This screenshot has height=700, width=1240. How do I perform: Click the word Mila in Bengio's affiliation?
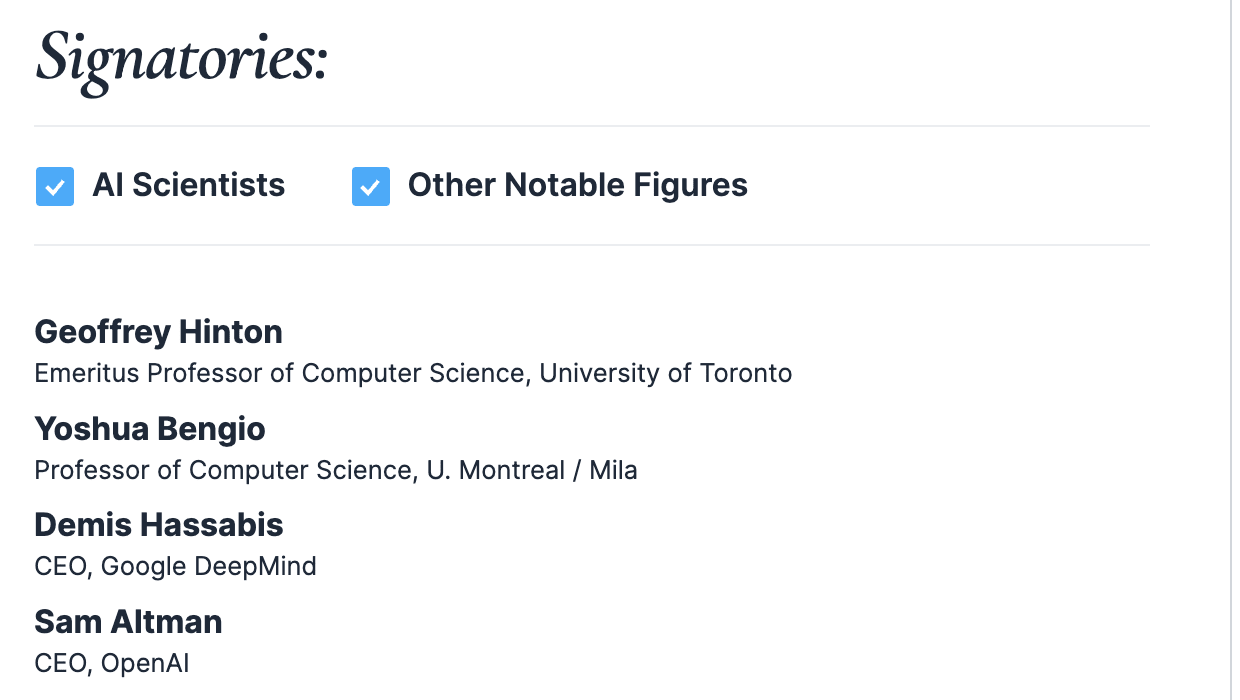point(613,470)
